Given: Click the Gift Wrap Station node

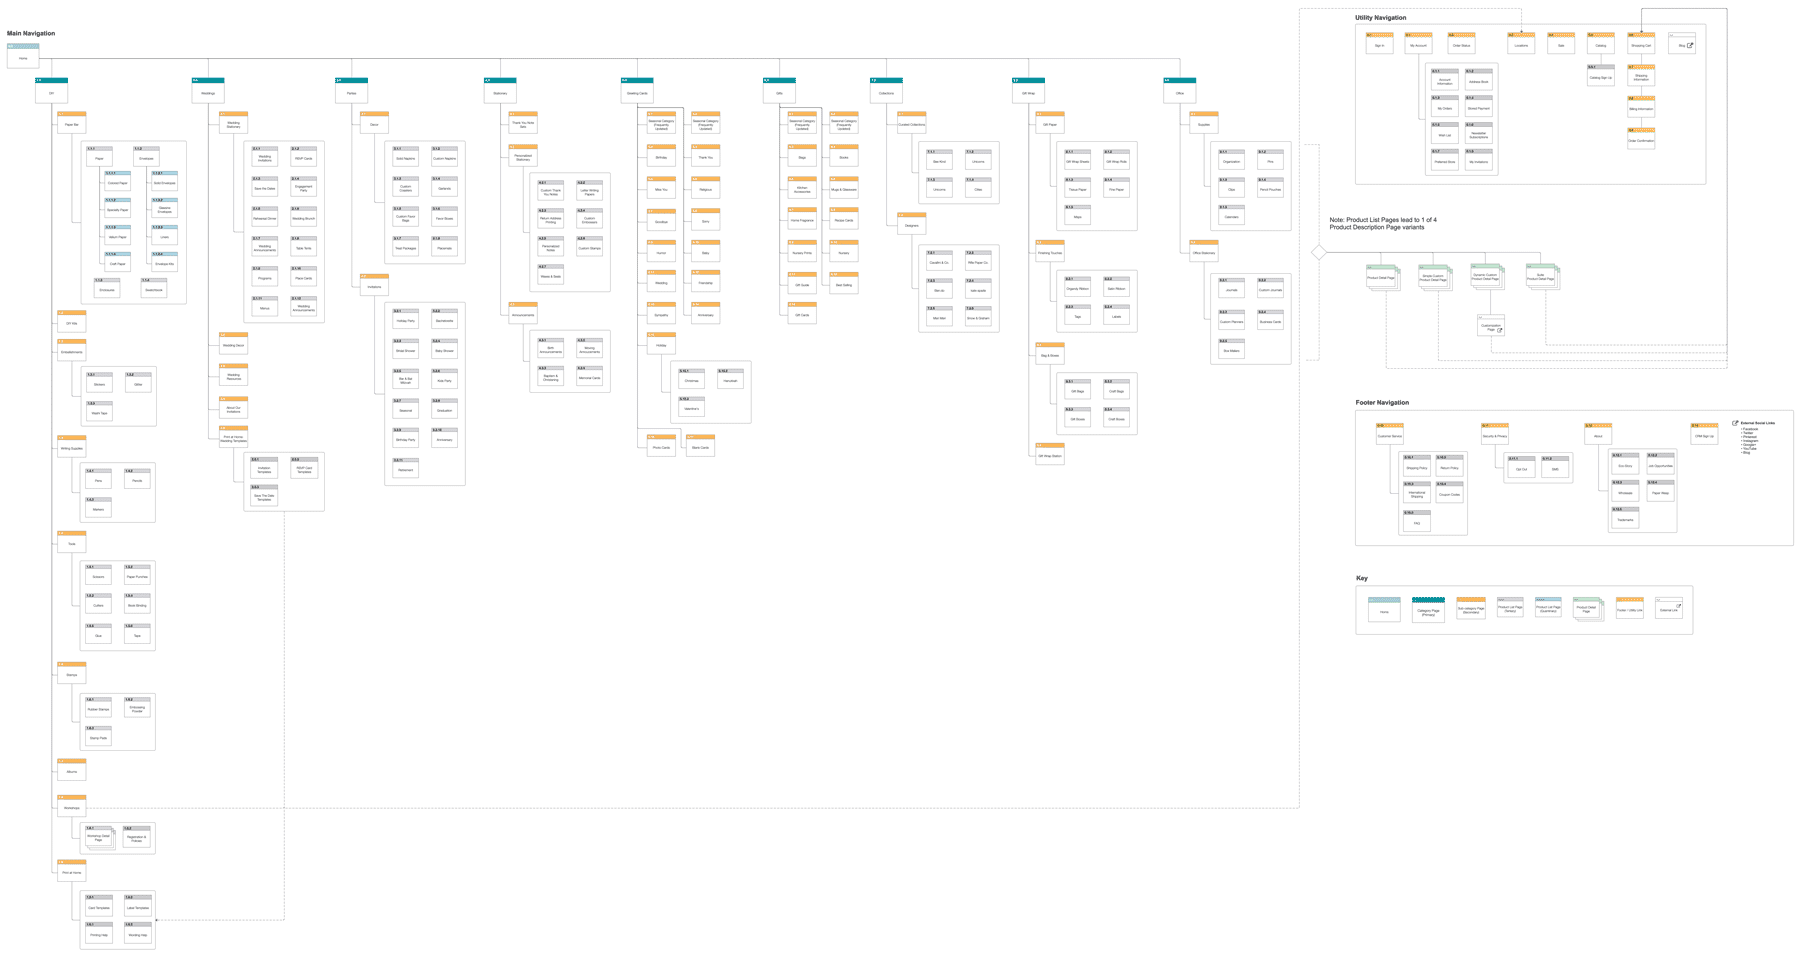Looking at the screenshot, I should [1050, 454].
